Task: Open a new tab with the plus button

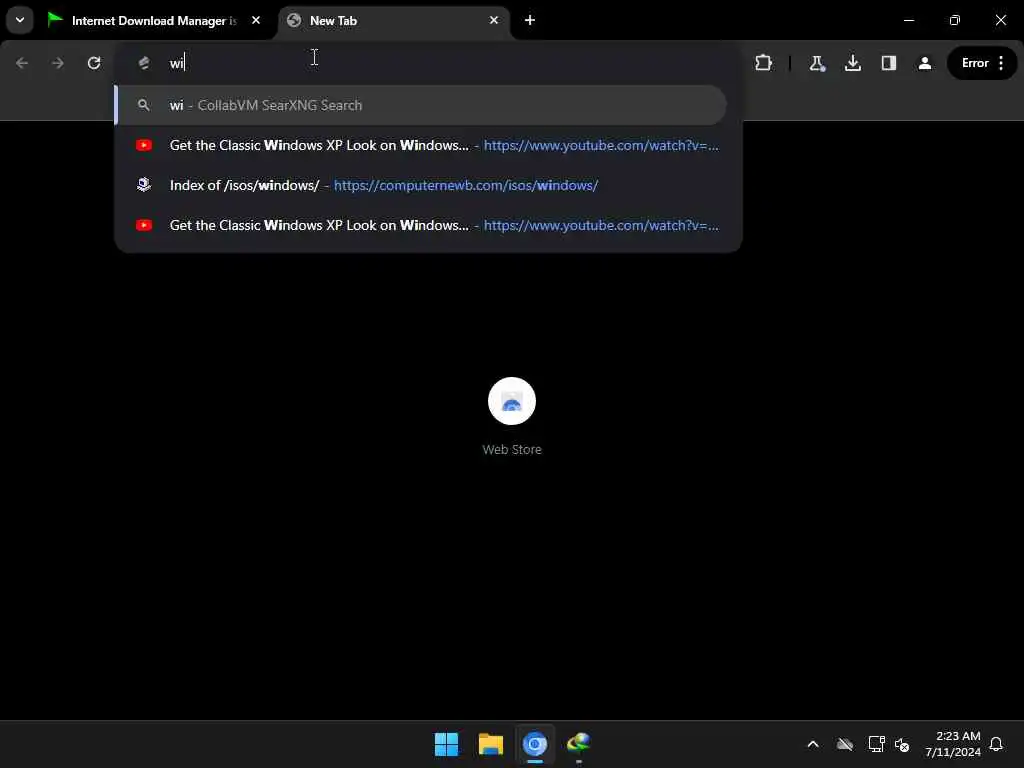Action: pos(530,20)
